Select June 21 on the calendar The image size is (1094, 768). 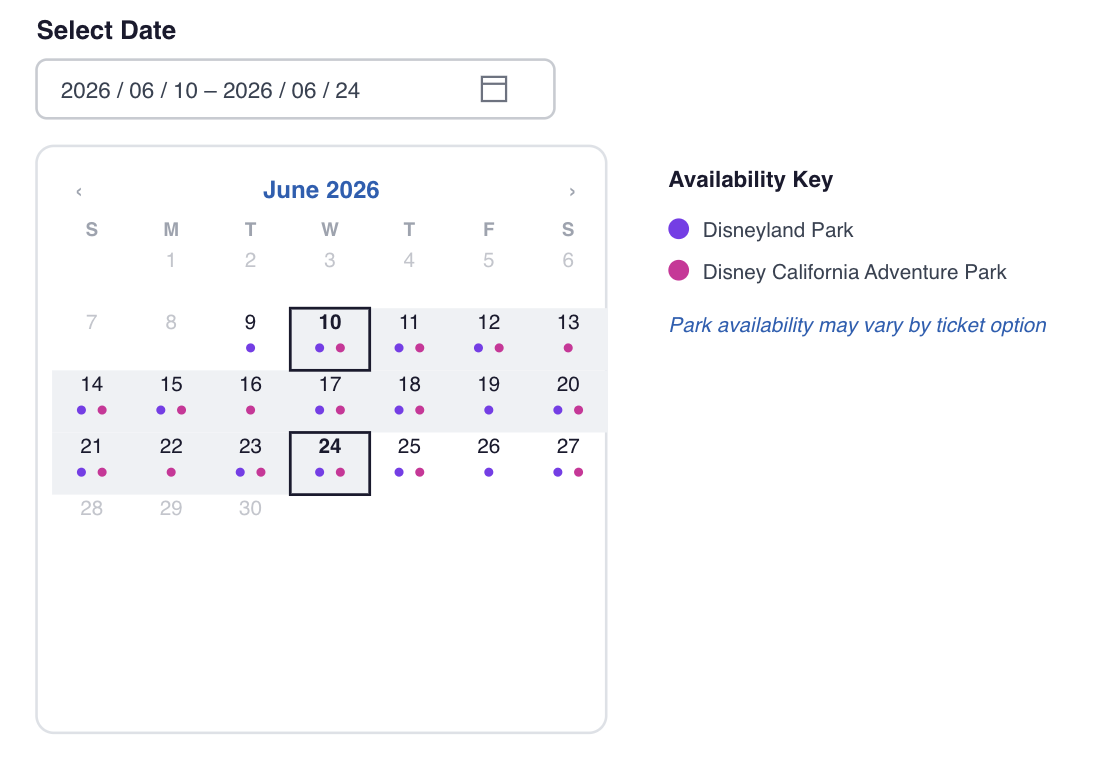(91, 463)
